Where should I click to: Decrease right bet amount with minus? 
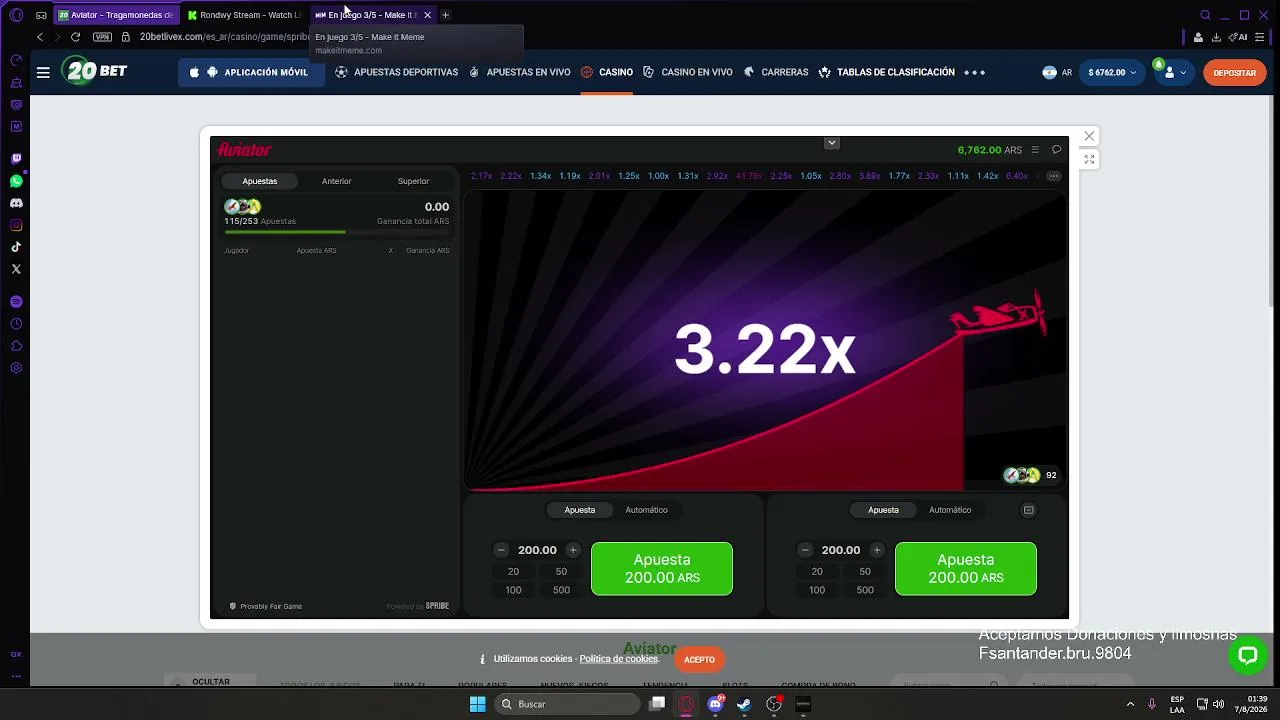coord(805,550)
